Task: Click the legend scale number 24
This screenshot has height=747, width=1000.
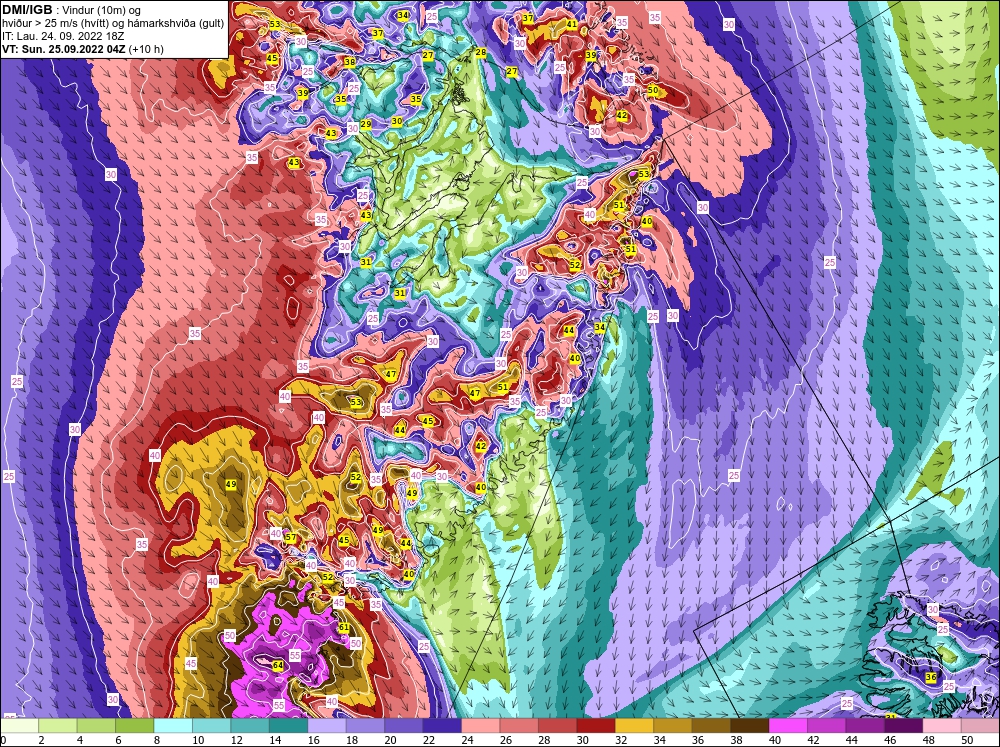Action: click(x=467, y=740)
